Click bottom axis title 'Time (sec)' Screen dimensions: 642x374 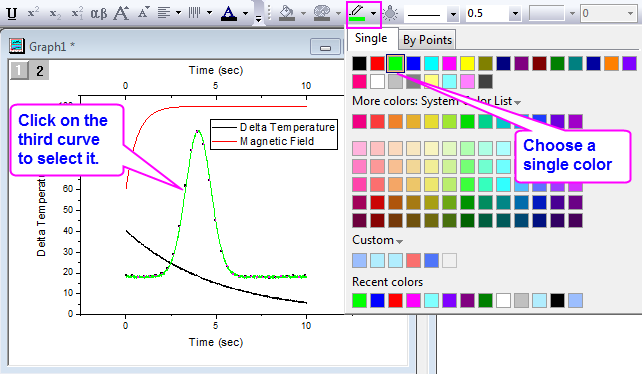(x=216, y=342)
